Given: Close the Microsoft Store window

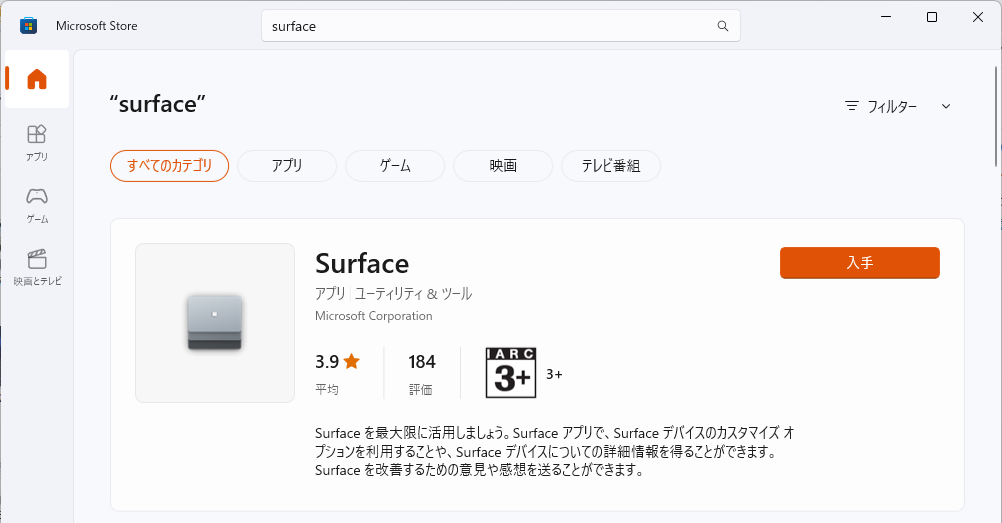Looking at the screenshot, I should (978, 17).
